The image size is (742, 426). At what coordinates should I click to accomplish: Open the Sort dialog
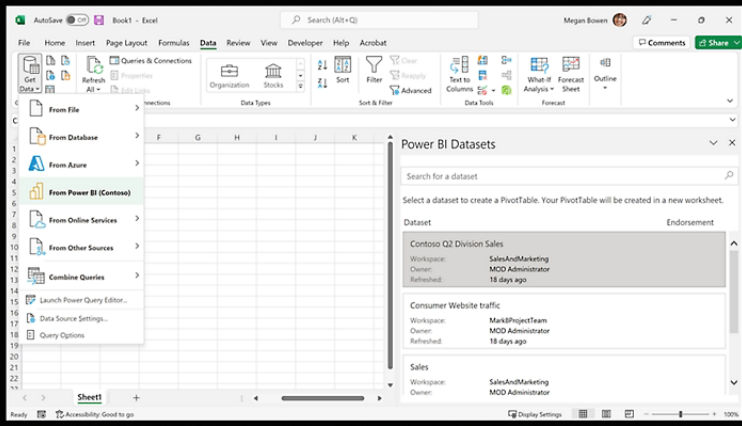(343, 70)
